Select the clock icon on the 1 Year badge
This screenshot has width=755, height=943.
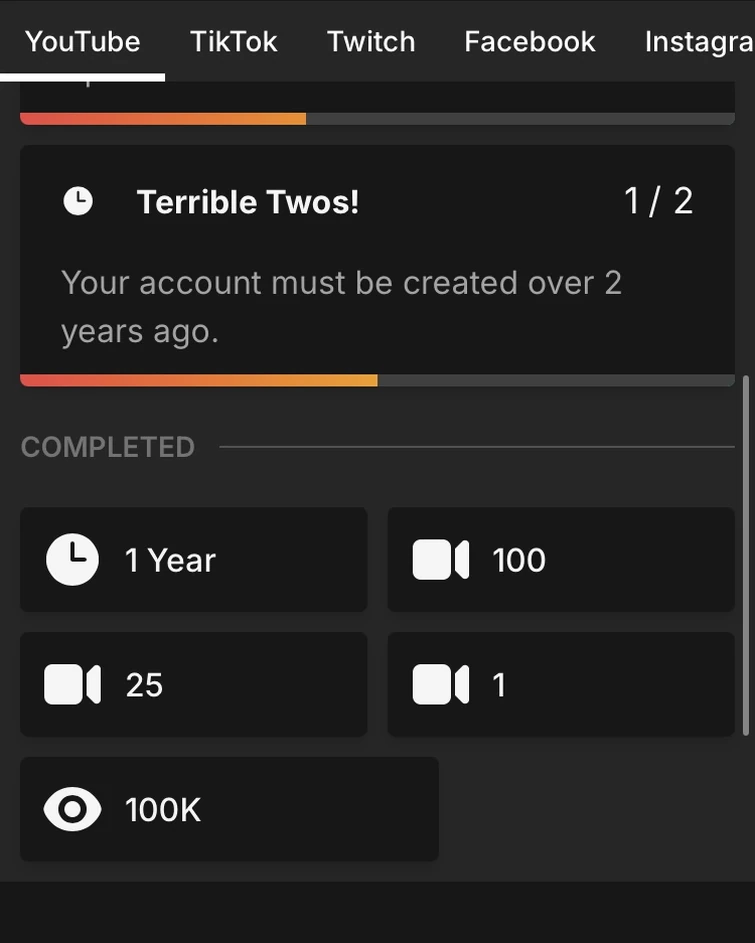click(71, 558)
